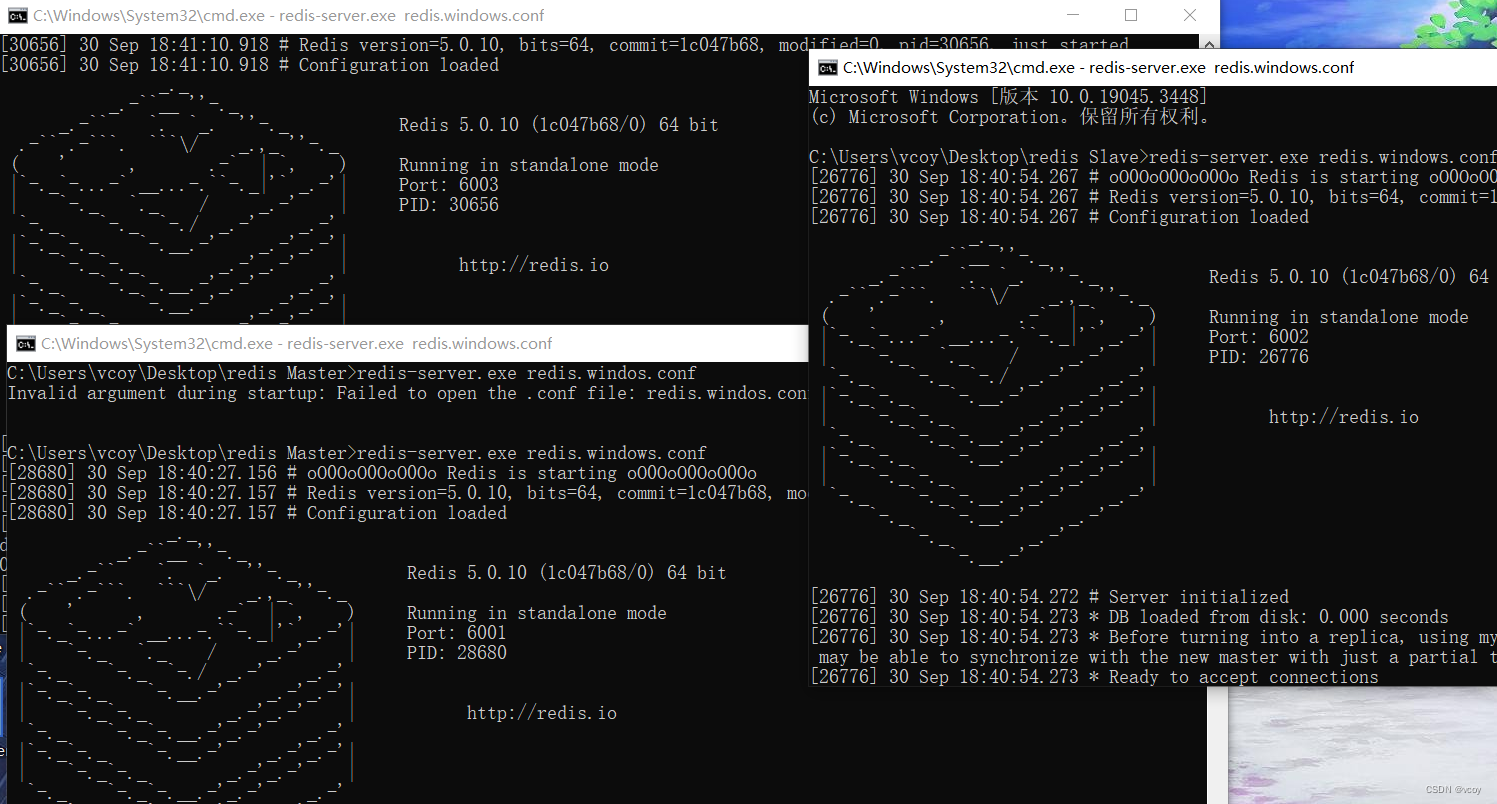Click '[28680] ... Redis is starting' log line
1497x804 pixels.
click(x=382, y=473)
